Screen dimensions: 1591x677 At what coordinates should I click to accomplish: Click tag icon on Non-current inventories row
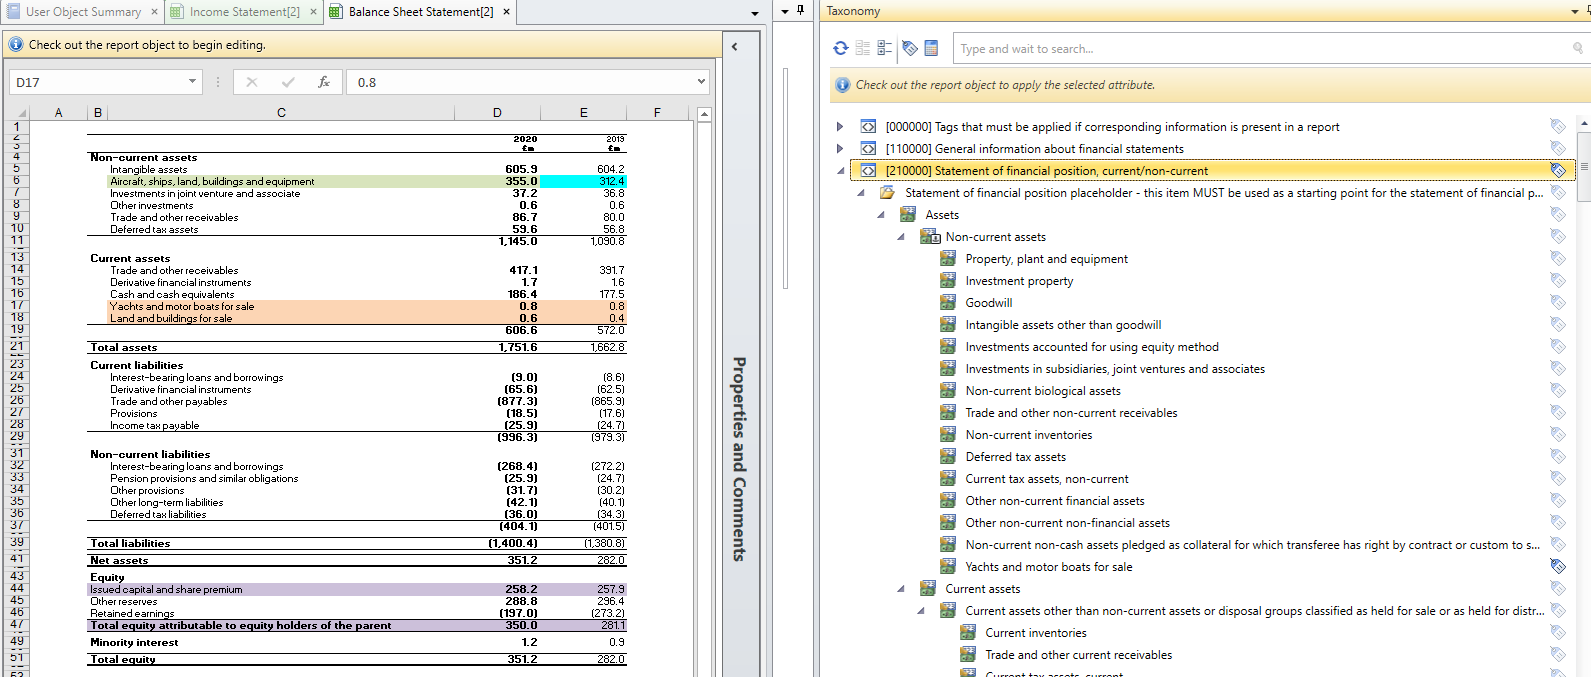tap(1558, 434)
